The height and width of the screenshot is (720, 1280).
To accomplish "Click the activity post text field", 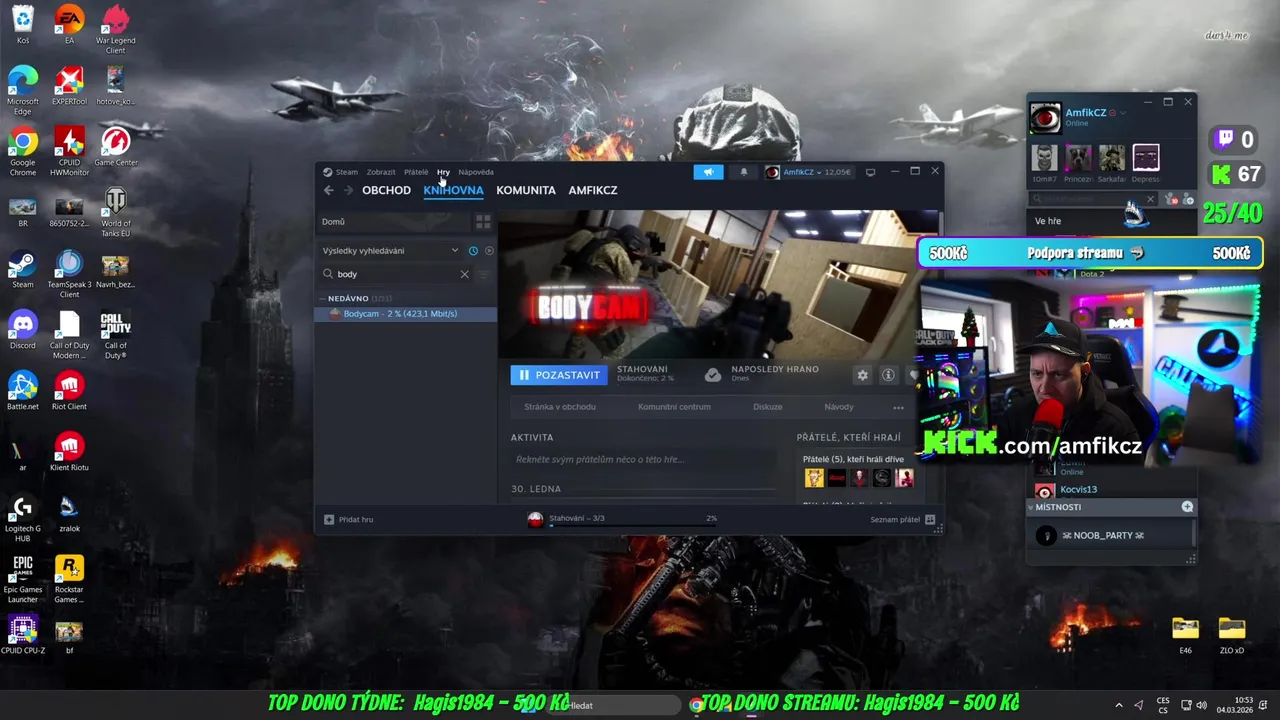I will coord(642,460).
